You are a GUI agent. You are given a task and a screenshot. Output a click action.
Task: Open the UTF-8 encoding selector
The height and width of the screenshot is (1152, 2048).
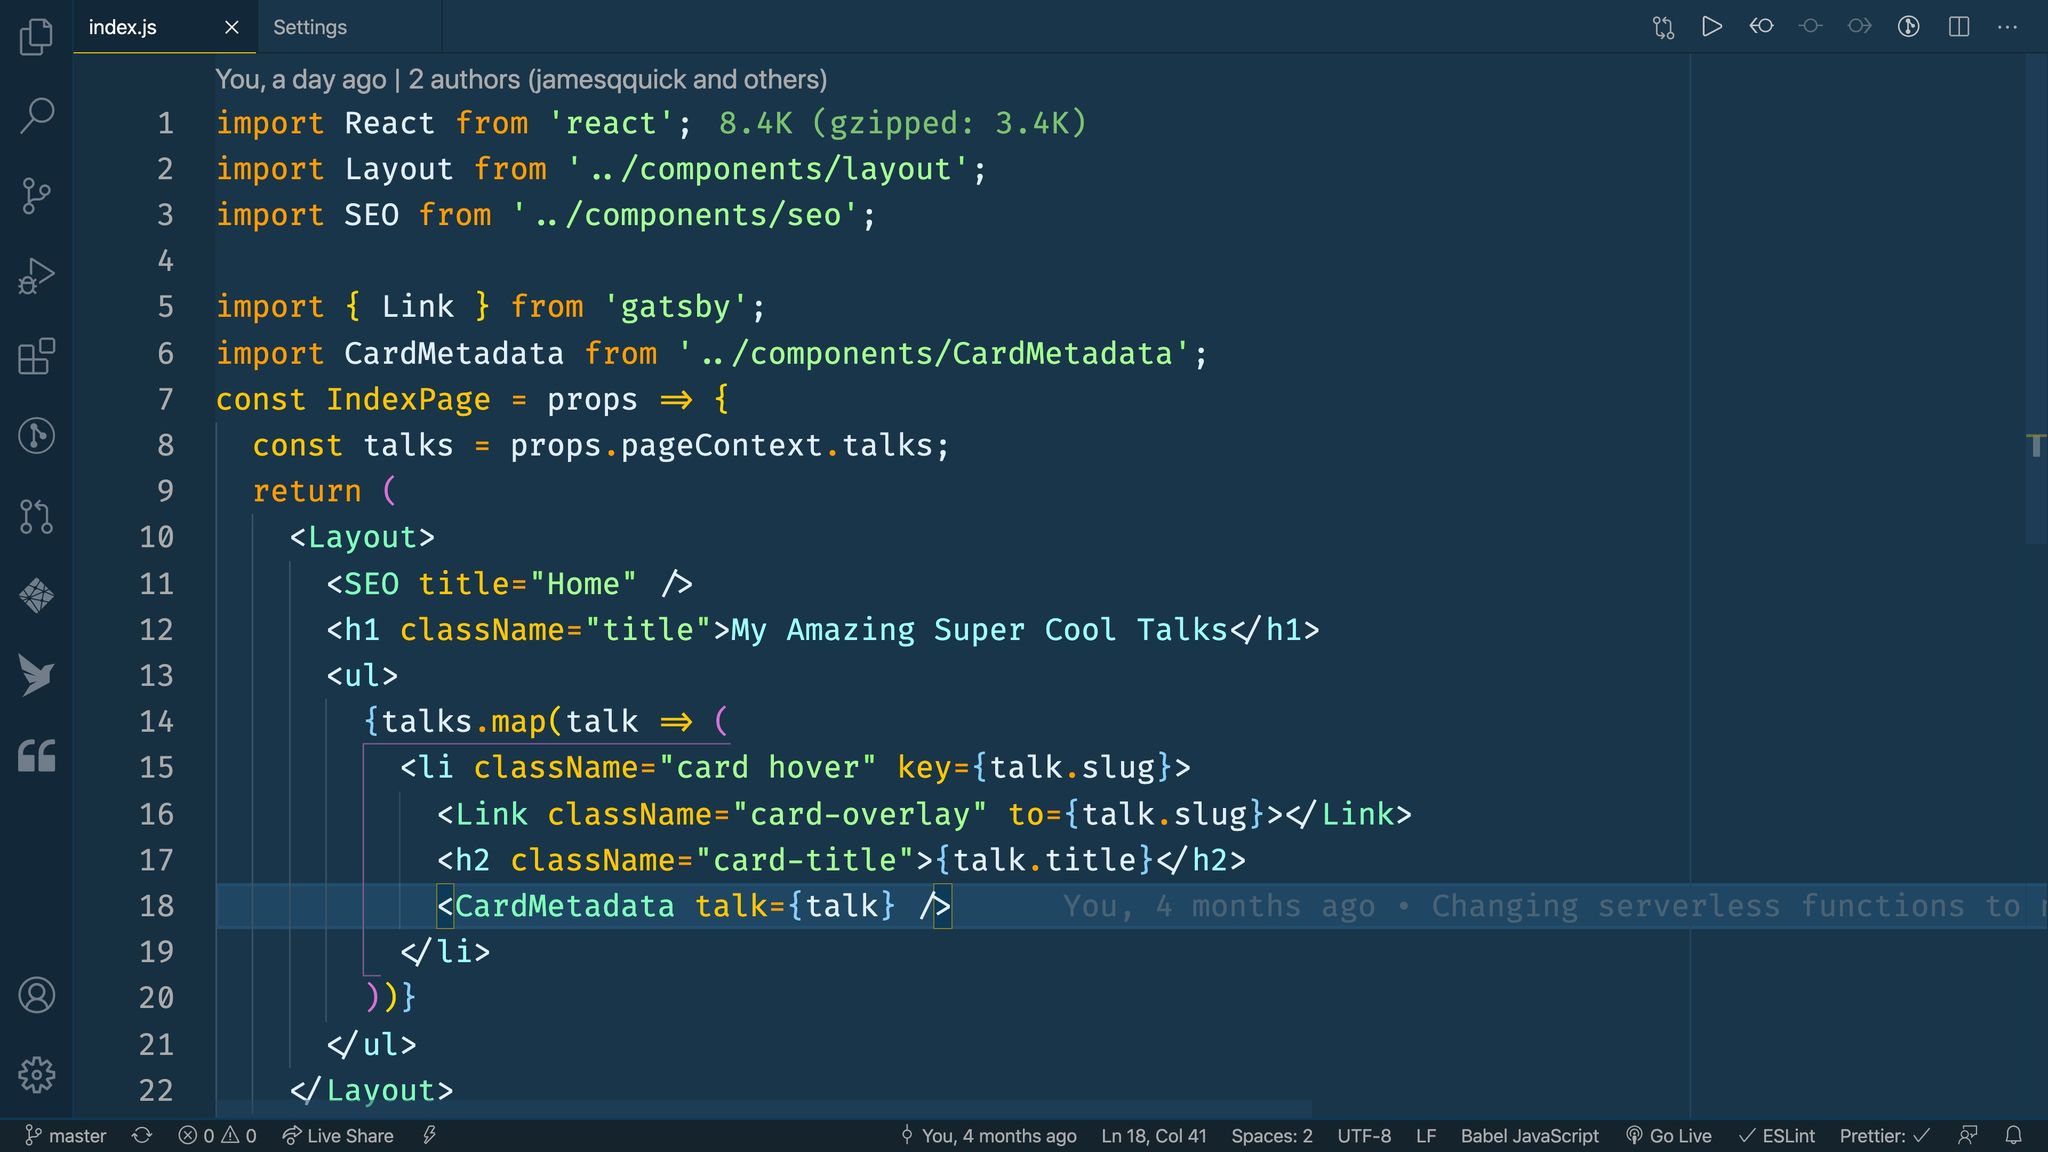tap(1364, 1136)
